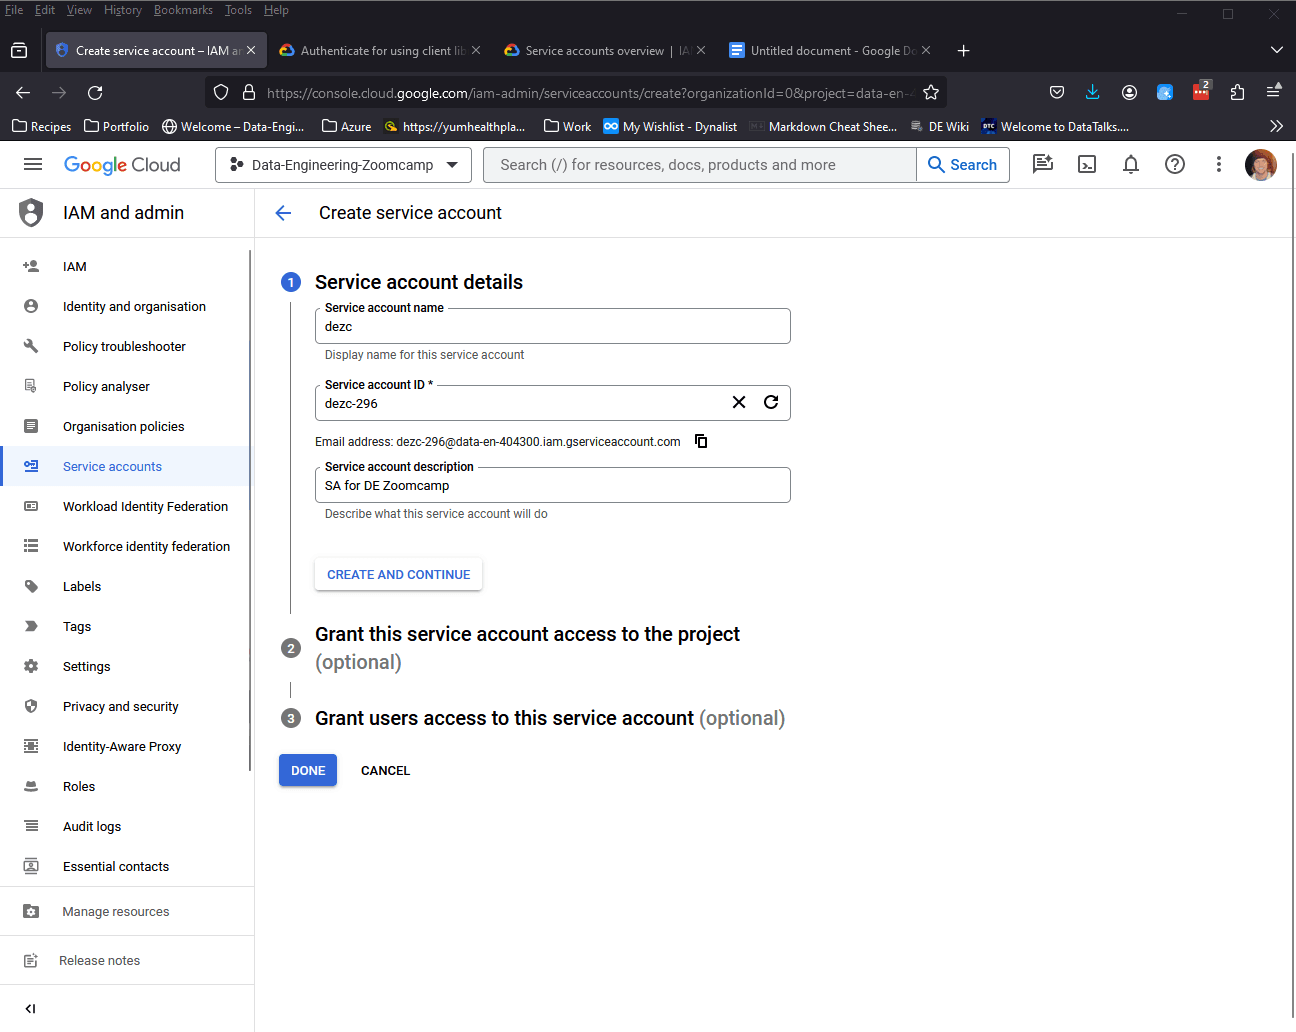Open Firefox extensions puzzle icon

(x=1237, y=92)
